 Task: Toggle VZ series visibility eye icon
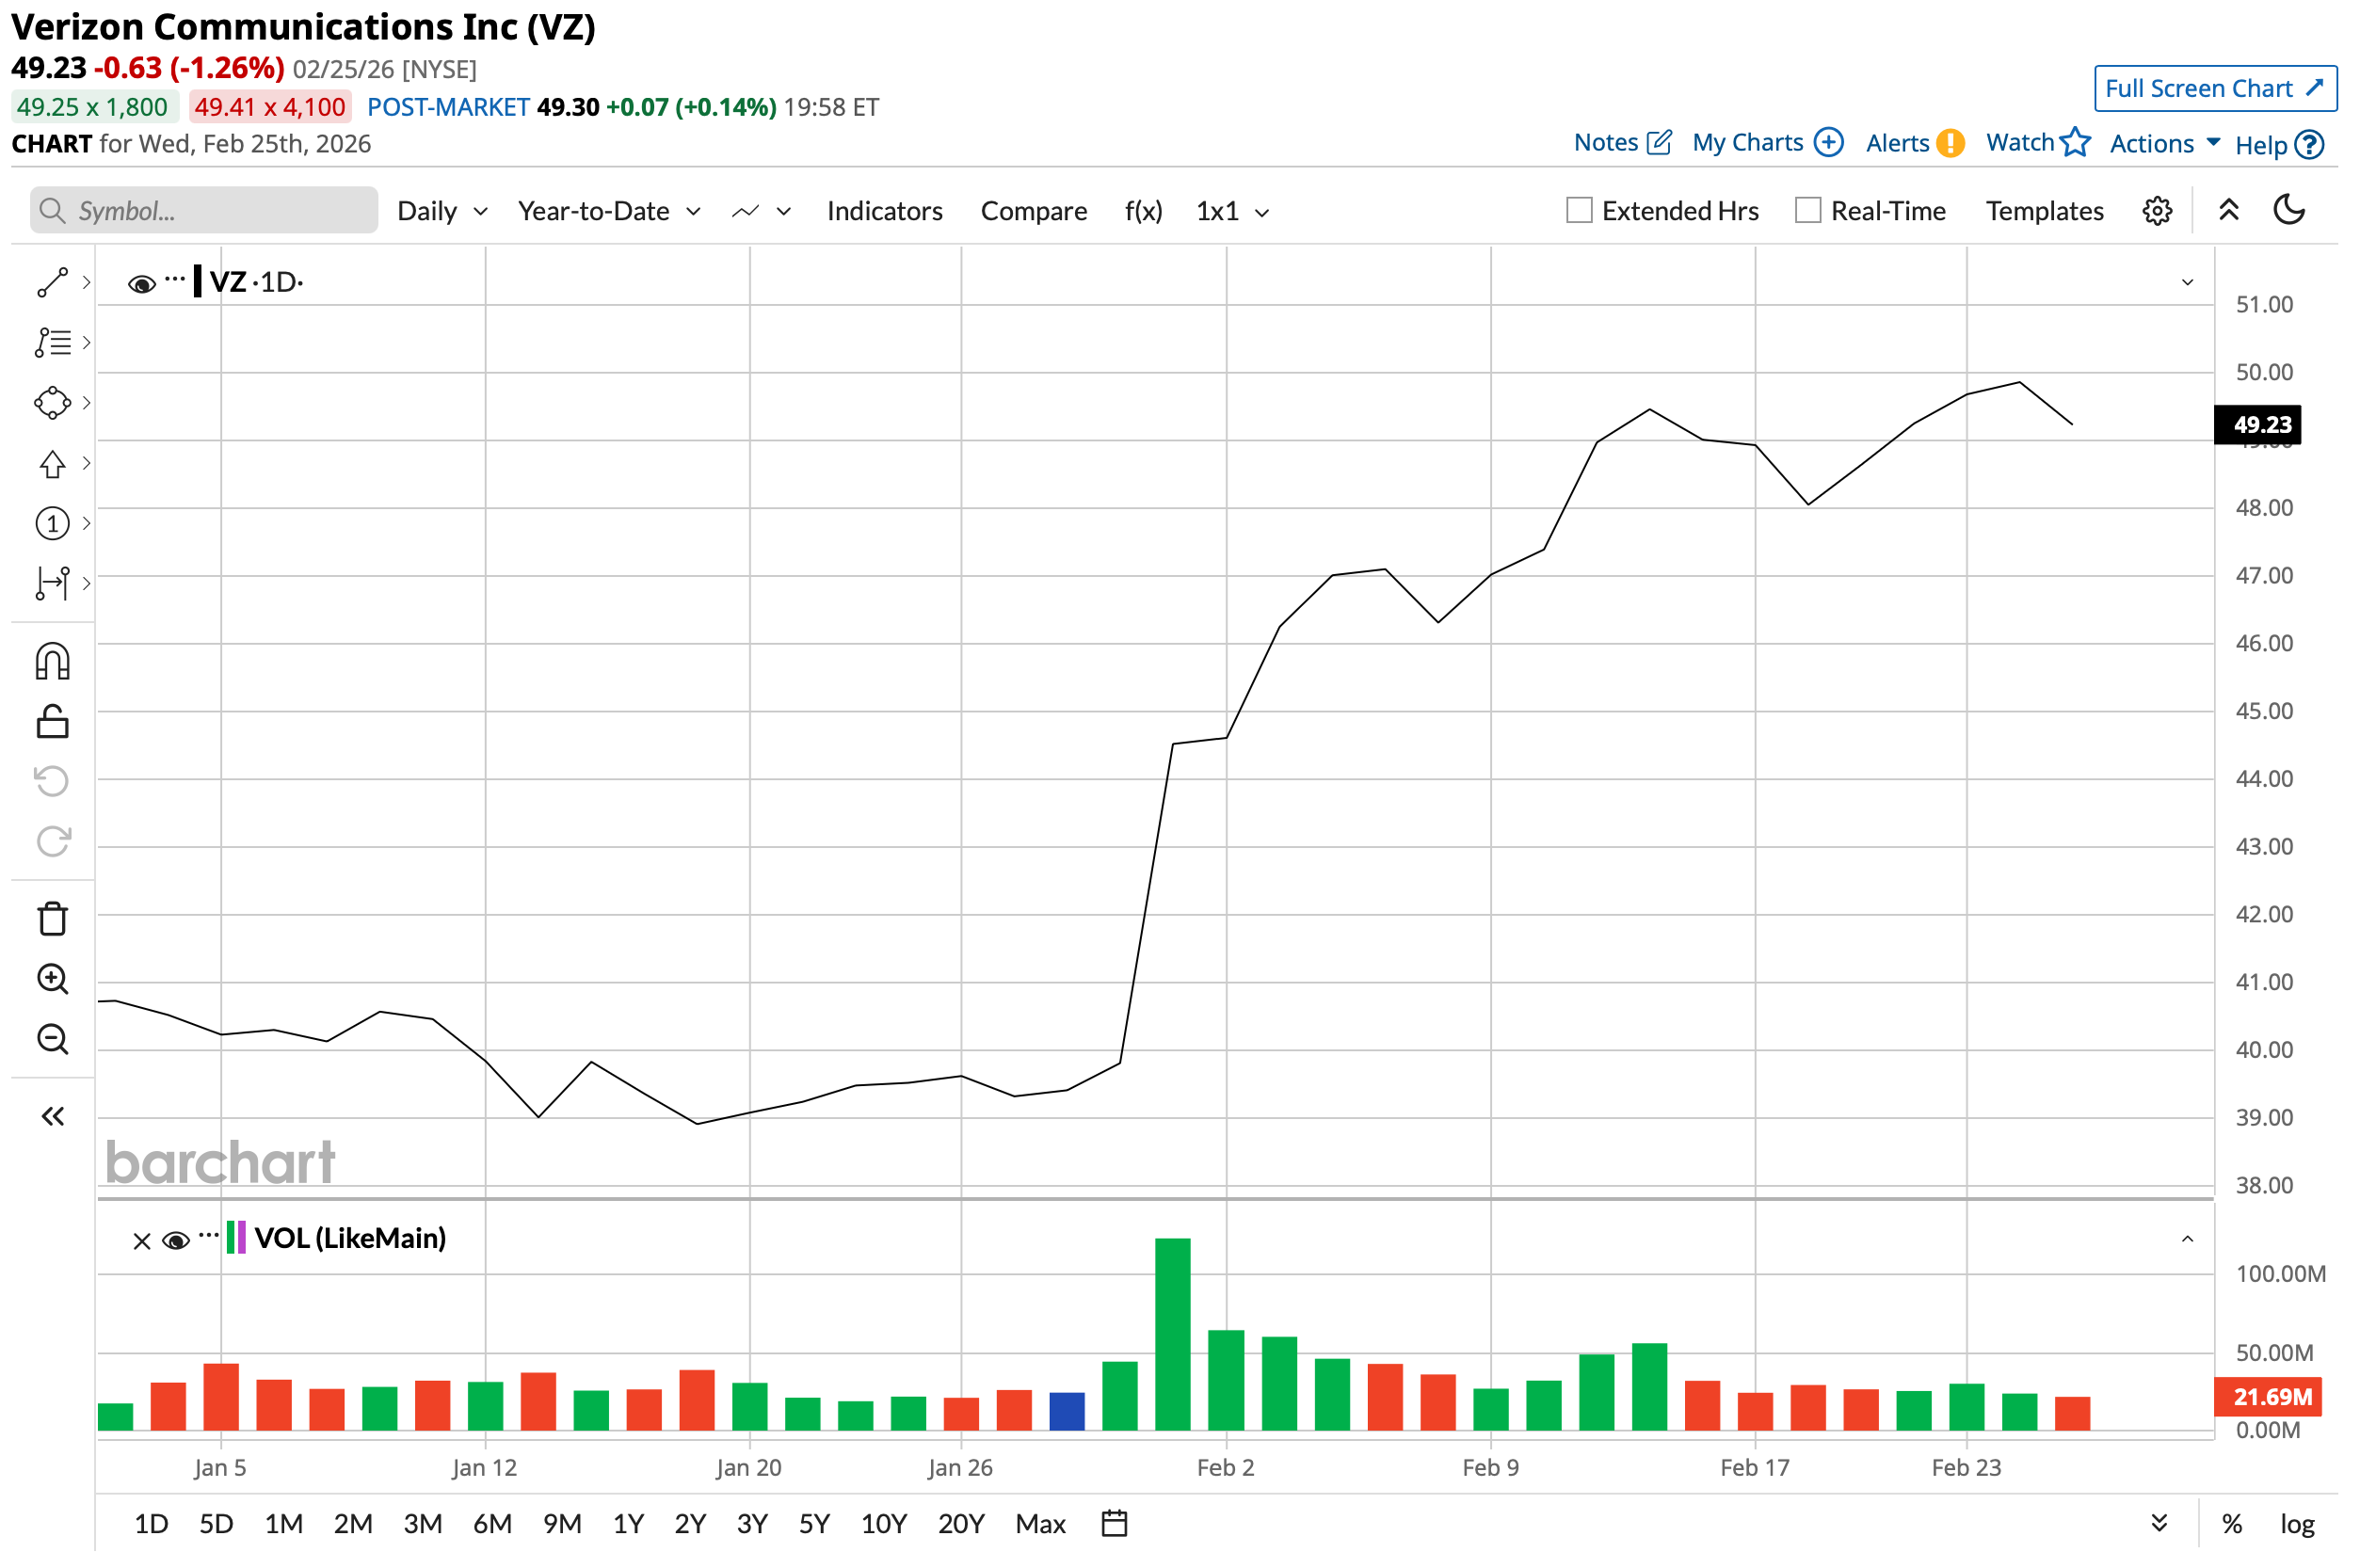pos(142,285)
